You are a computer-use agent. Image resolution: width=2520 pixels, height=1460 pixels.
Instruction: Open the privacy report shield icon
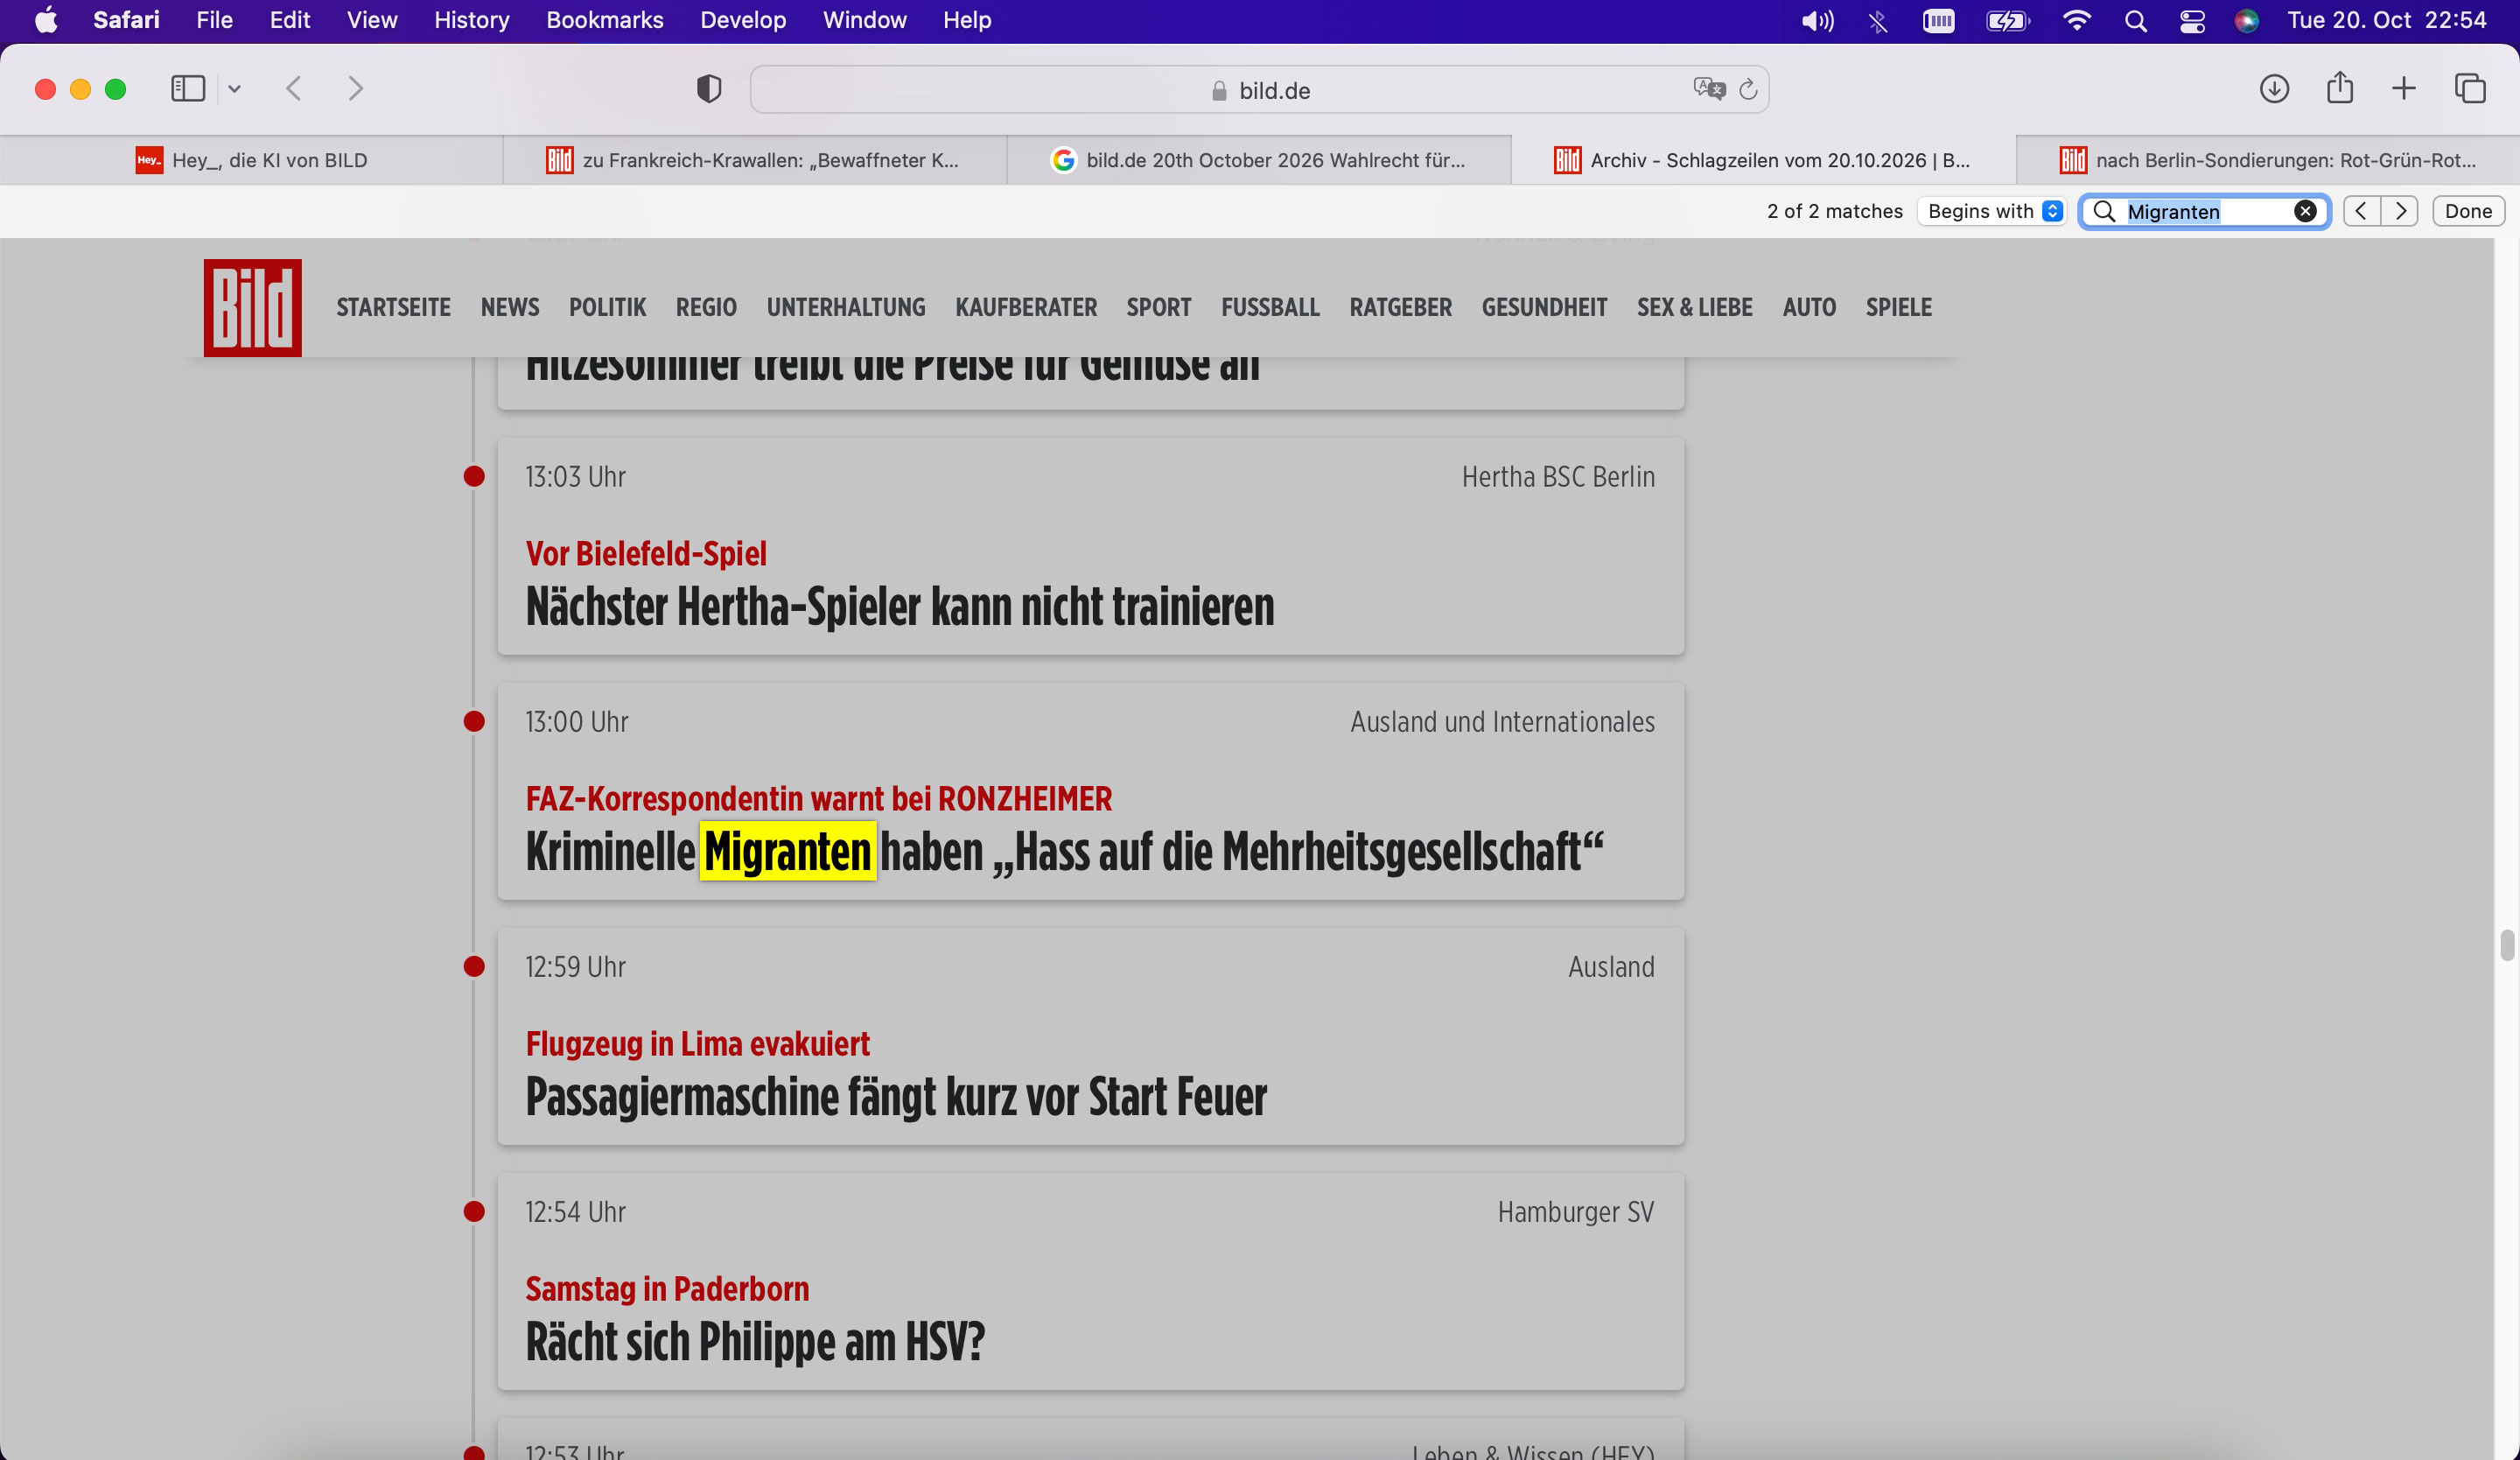click(709, 89)
